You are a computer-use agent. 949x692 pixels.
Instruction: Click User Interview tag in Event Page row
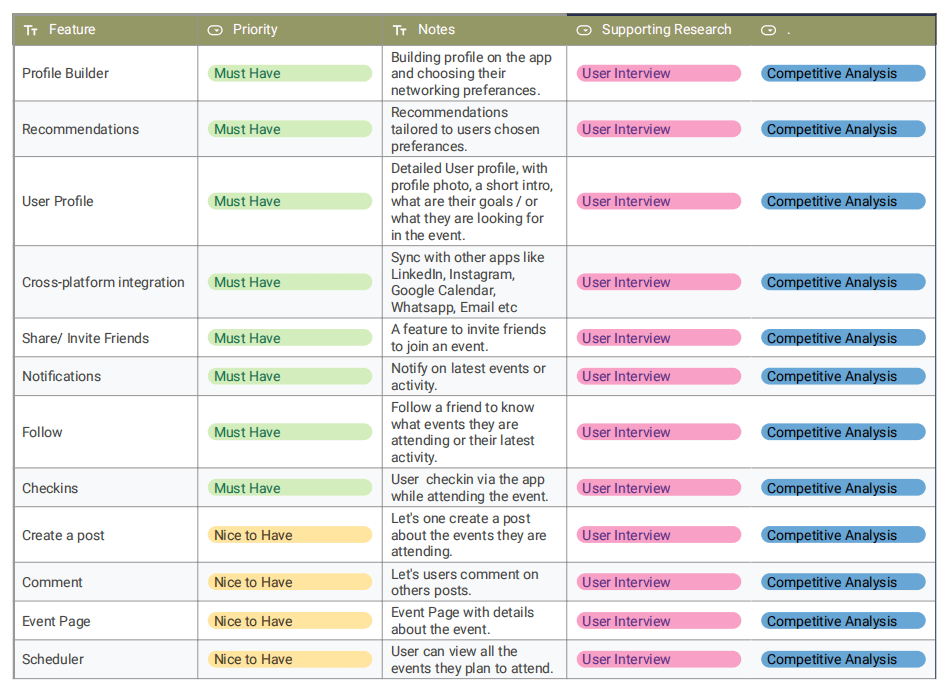(658, 621)
